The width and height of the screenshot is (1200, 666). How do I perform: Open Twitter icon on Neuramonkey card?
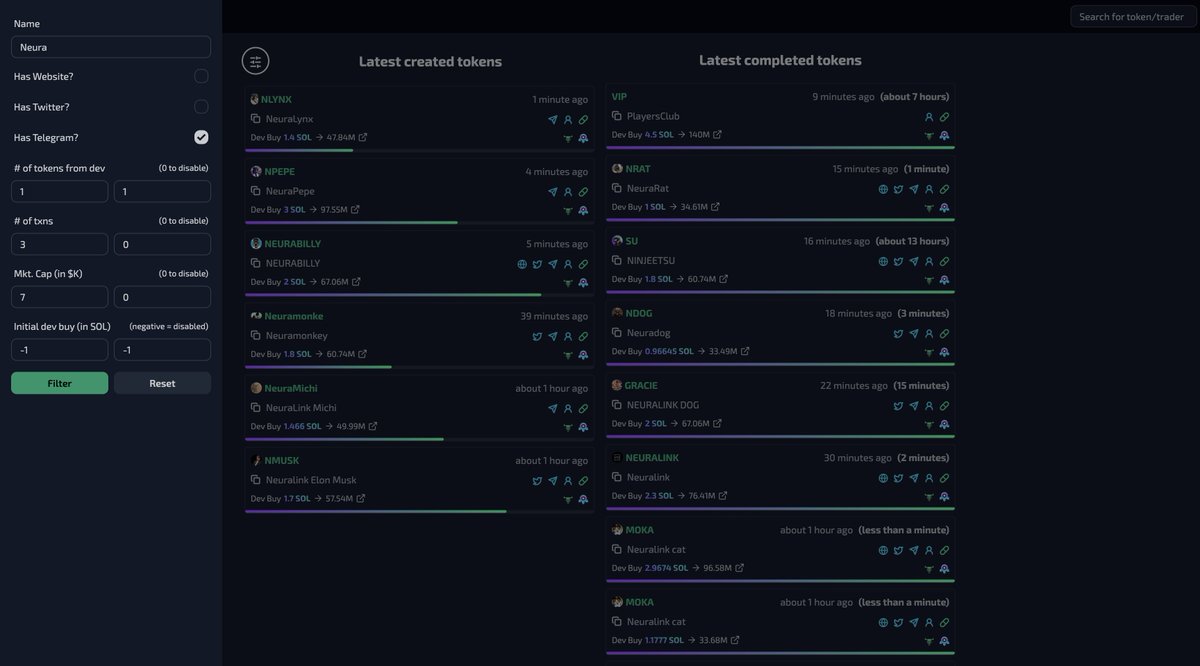[x=537, y=336]
